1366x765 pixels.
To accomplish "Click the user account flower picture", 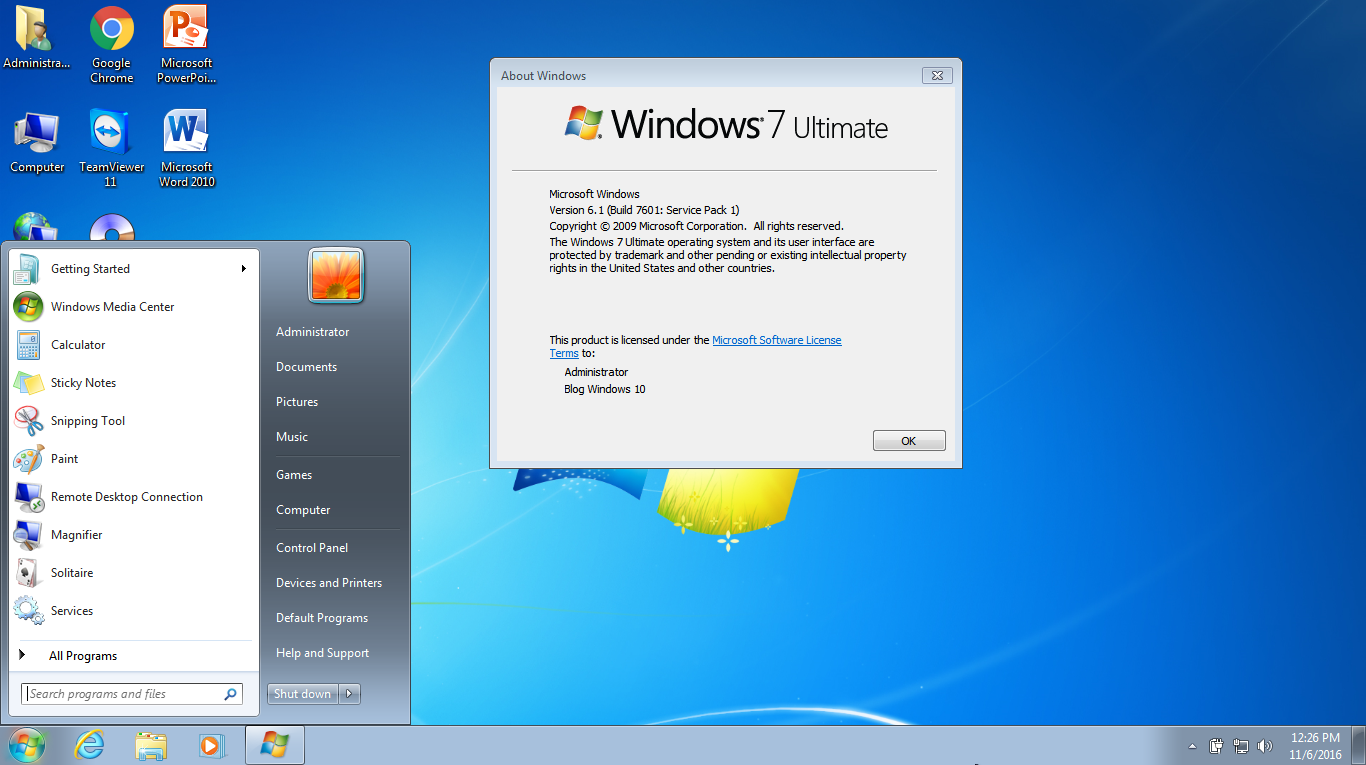I will pyautogui.click(x=336, y=275).
